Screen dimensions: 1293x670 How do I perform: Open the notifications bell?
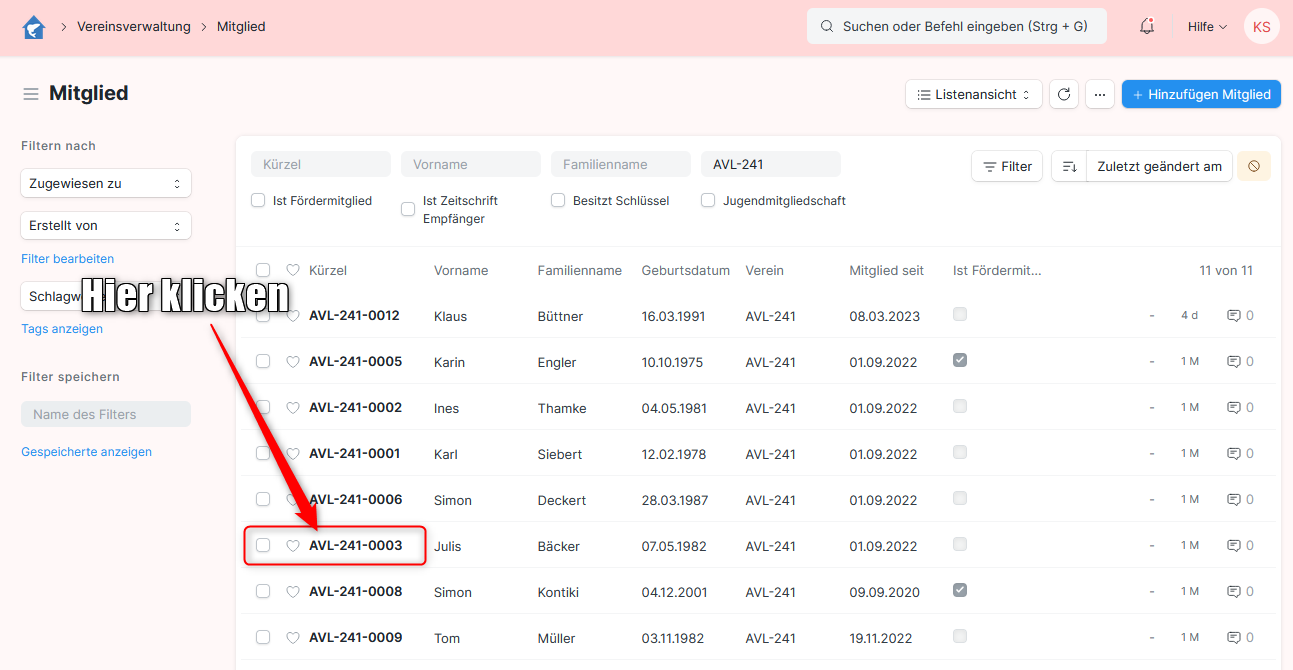[1147, 27]
